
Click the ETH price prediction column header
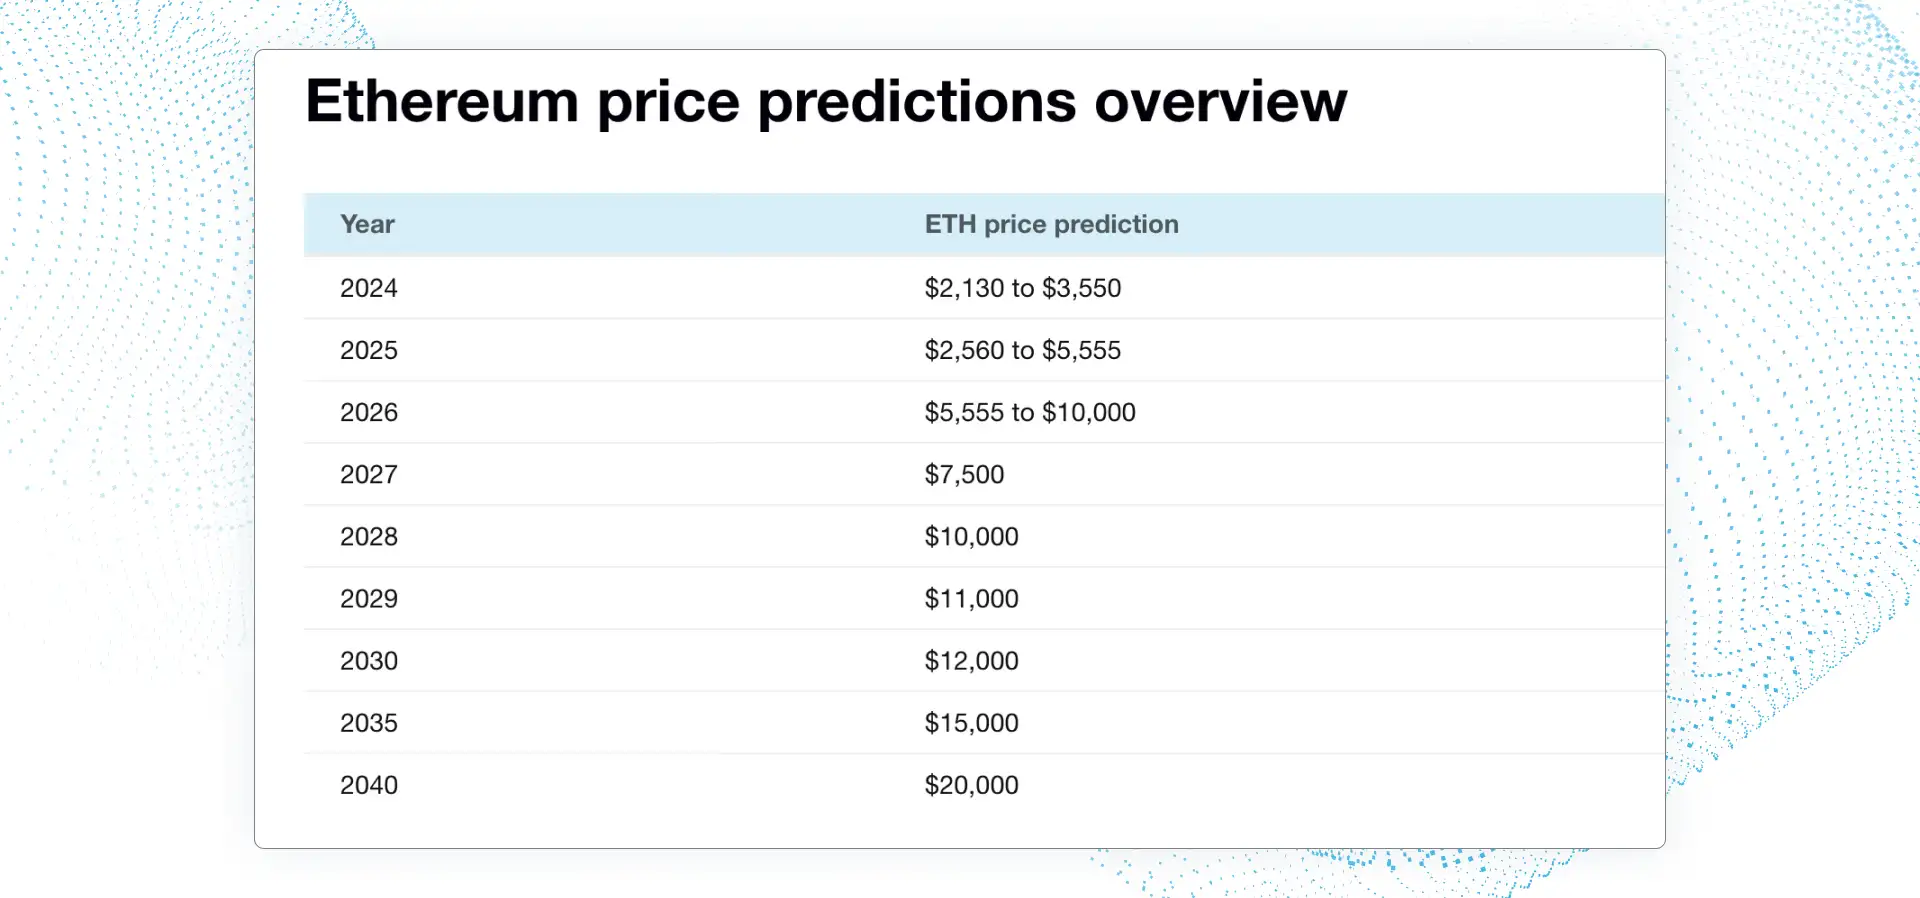click(1051, 225)
